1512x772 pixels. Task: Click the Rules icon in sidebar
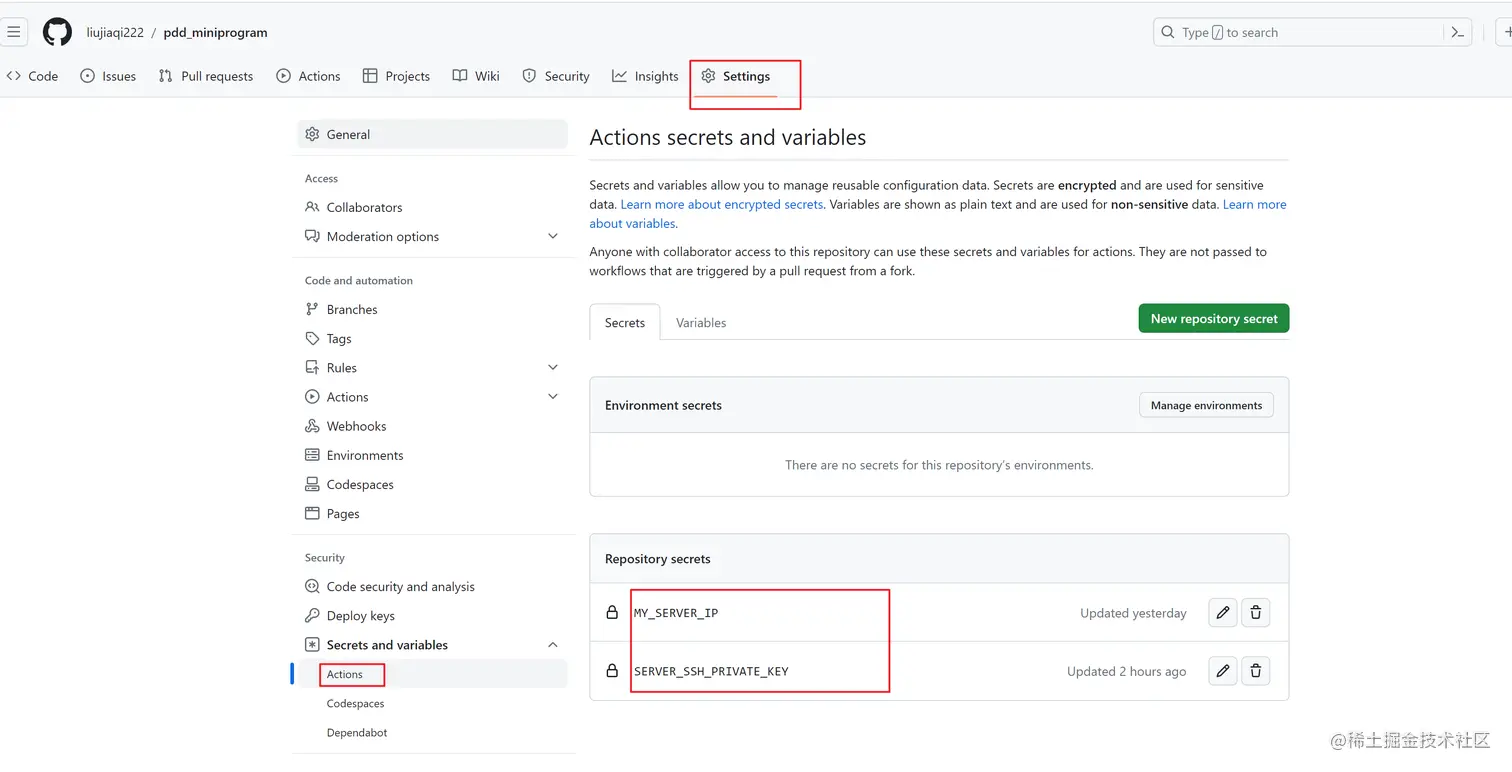point(312,367)
